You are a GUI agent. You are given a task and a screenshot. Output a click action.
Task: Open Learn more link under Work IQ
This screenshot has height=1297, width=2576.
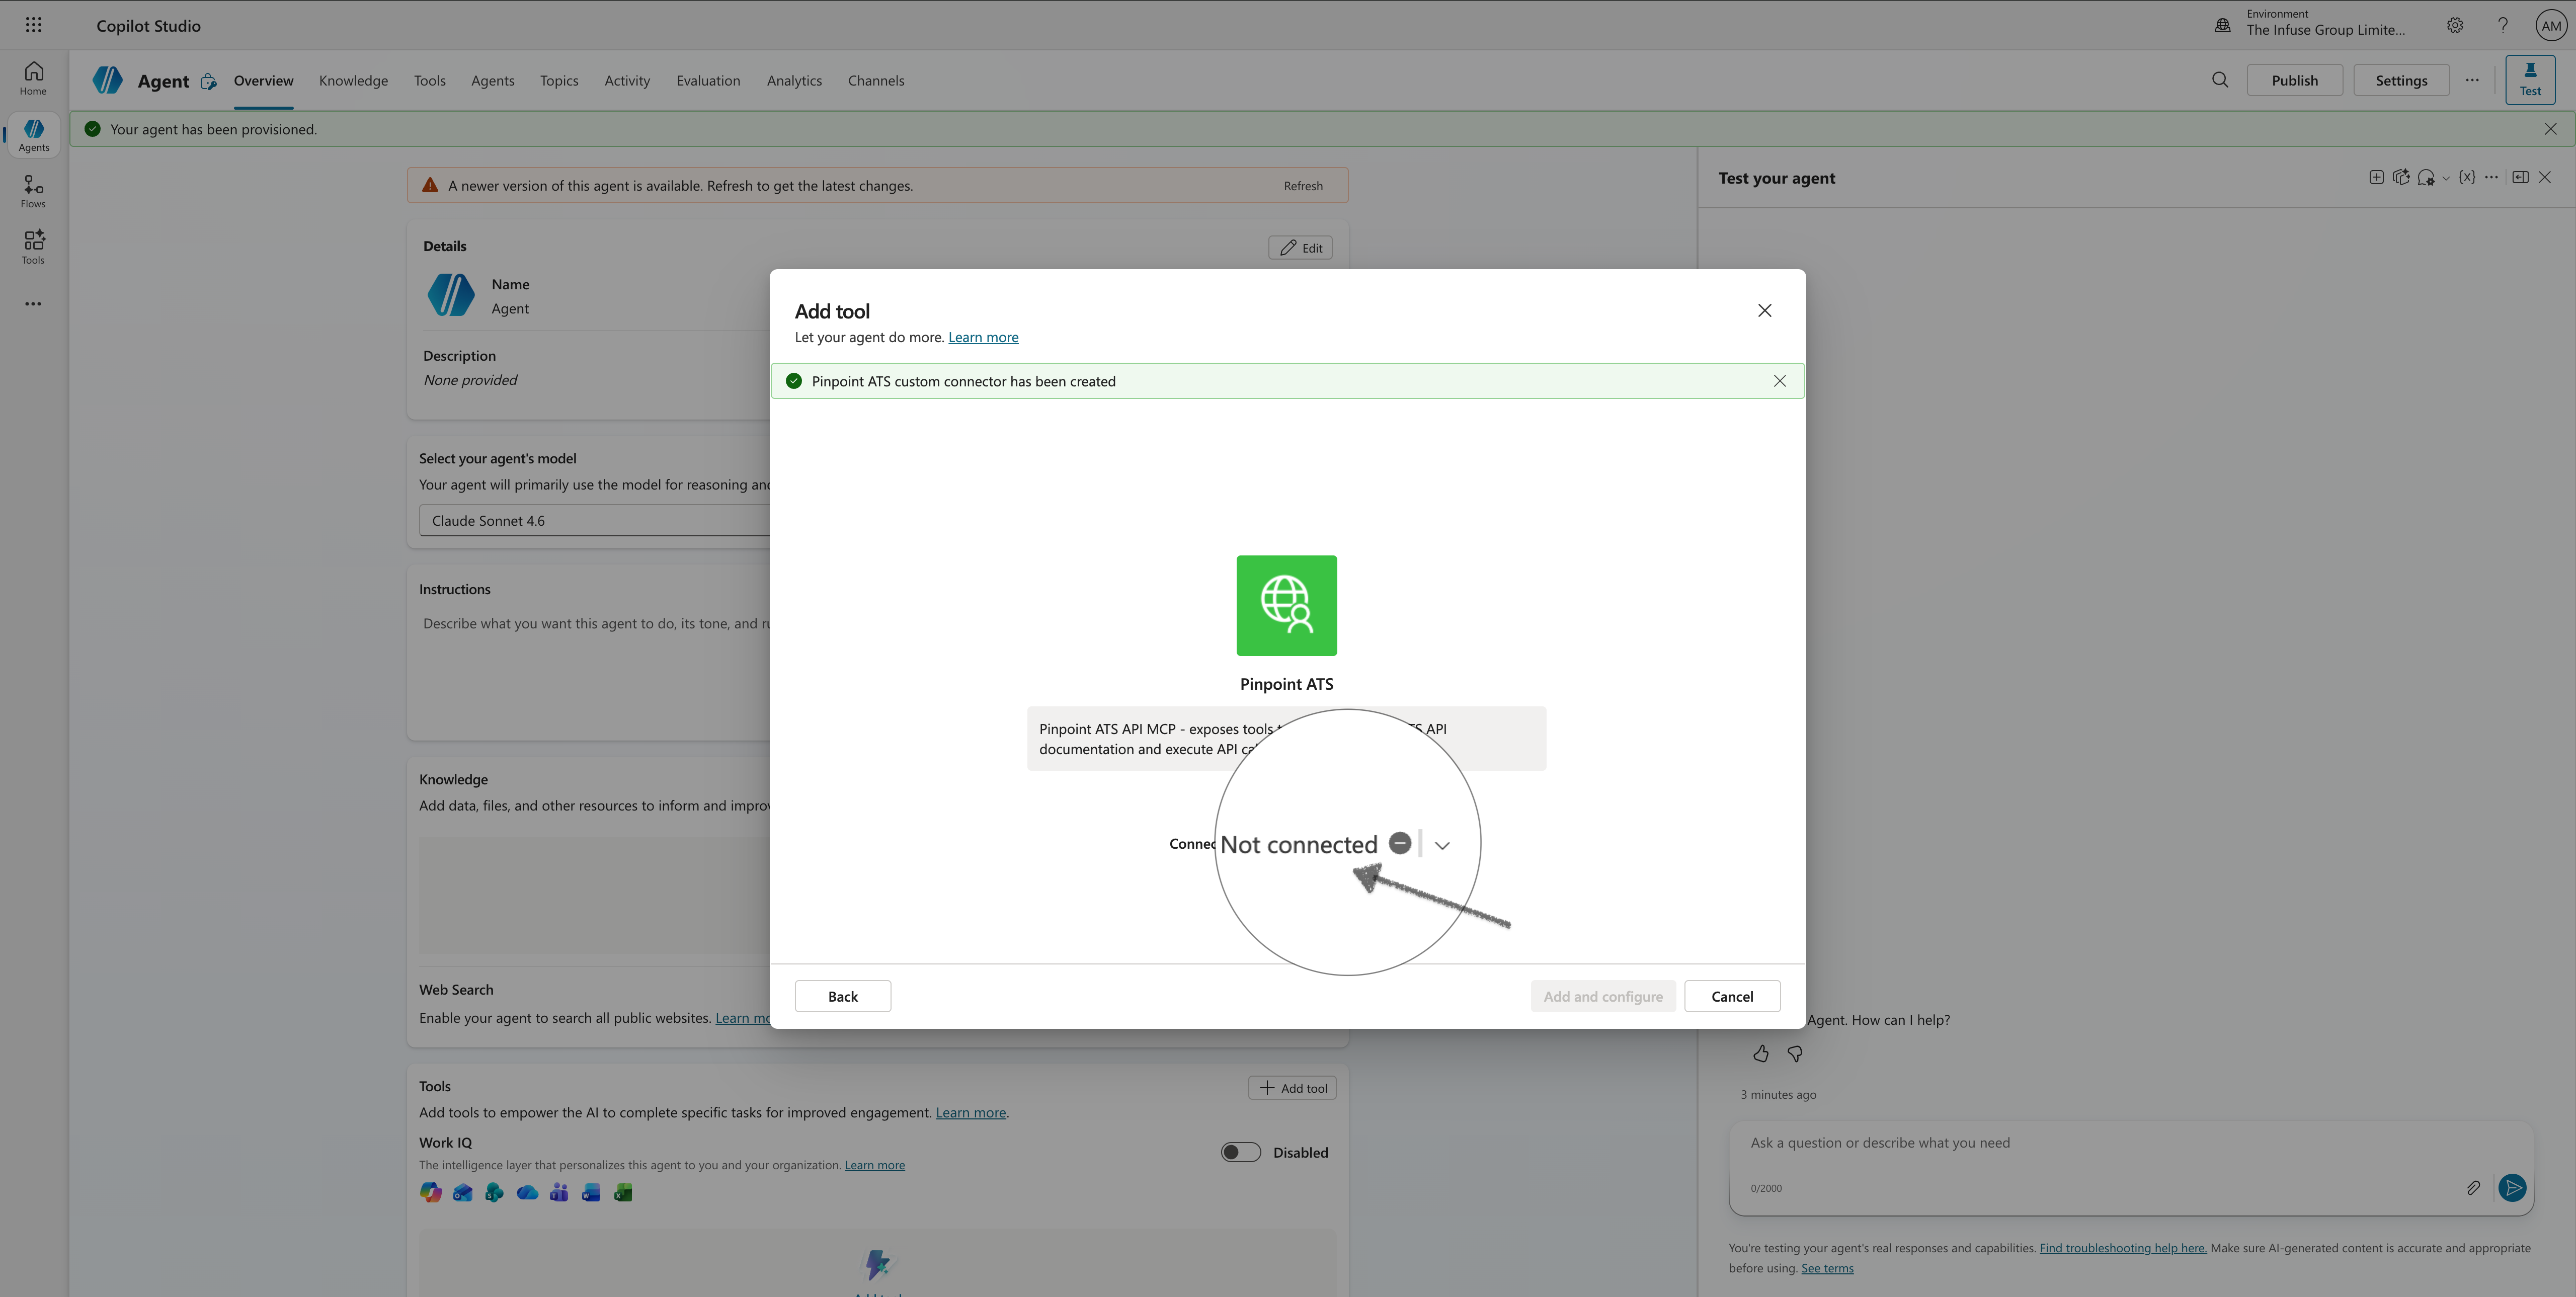click(x=874, y=1165)
